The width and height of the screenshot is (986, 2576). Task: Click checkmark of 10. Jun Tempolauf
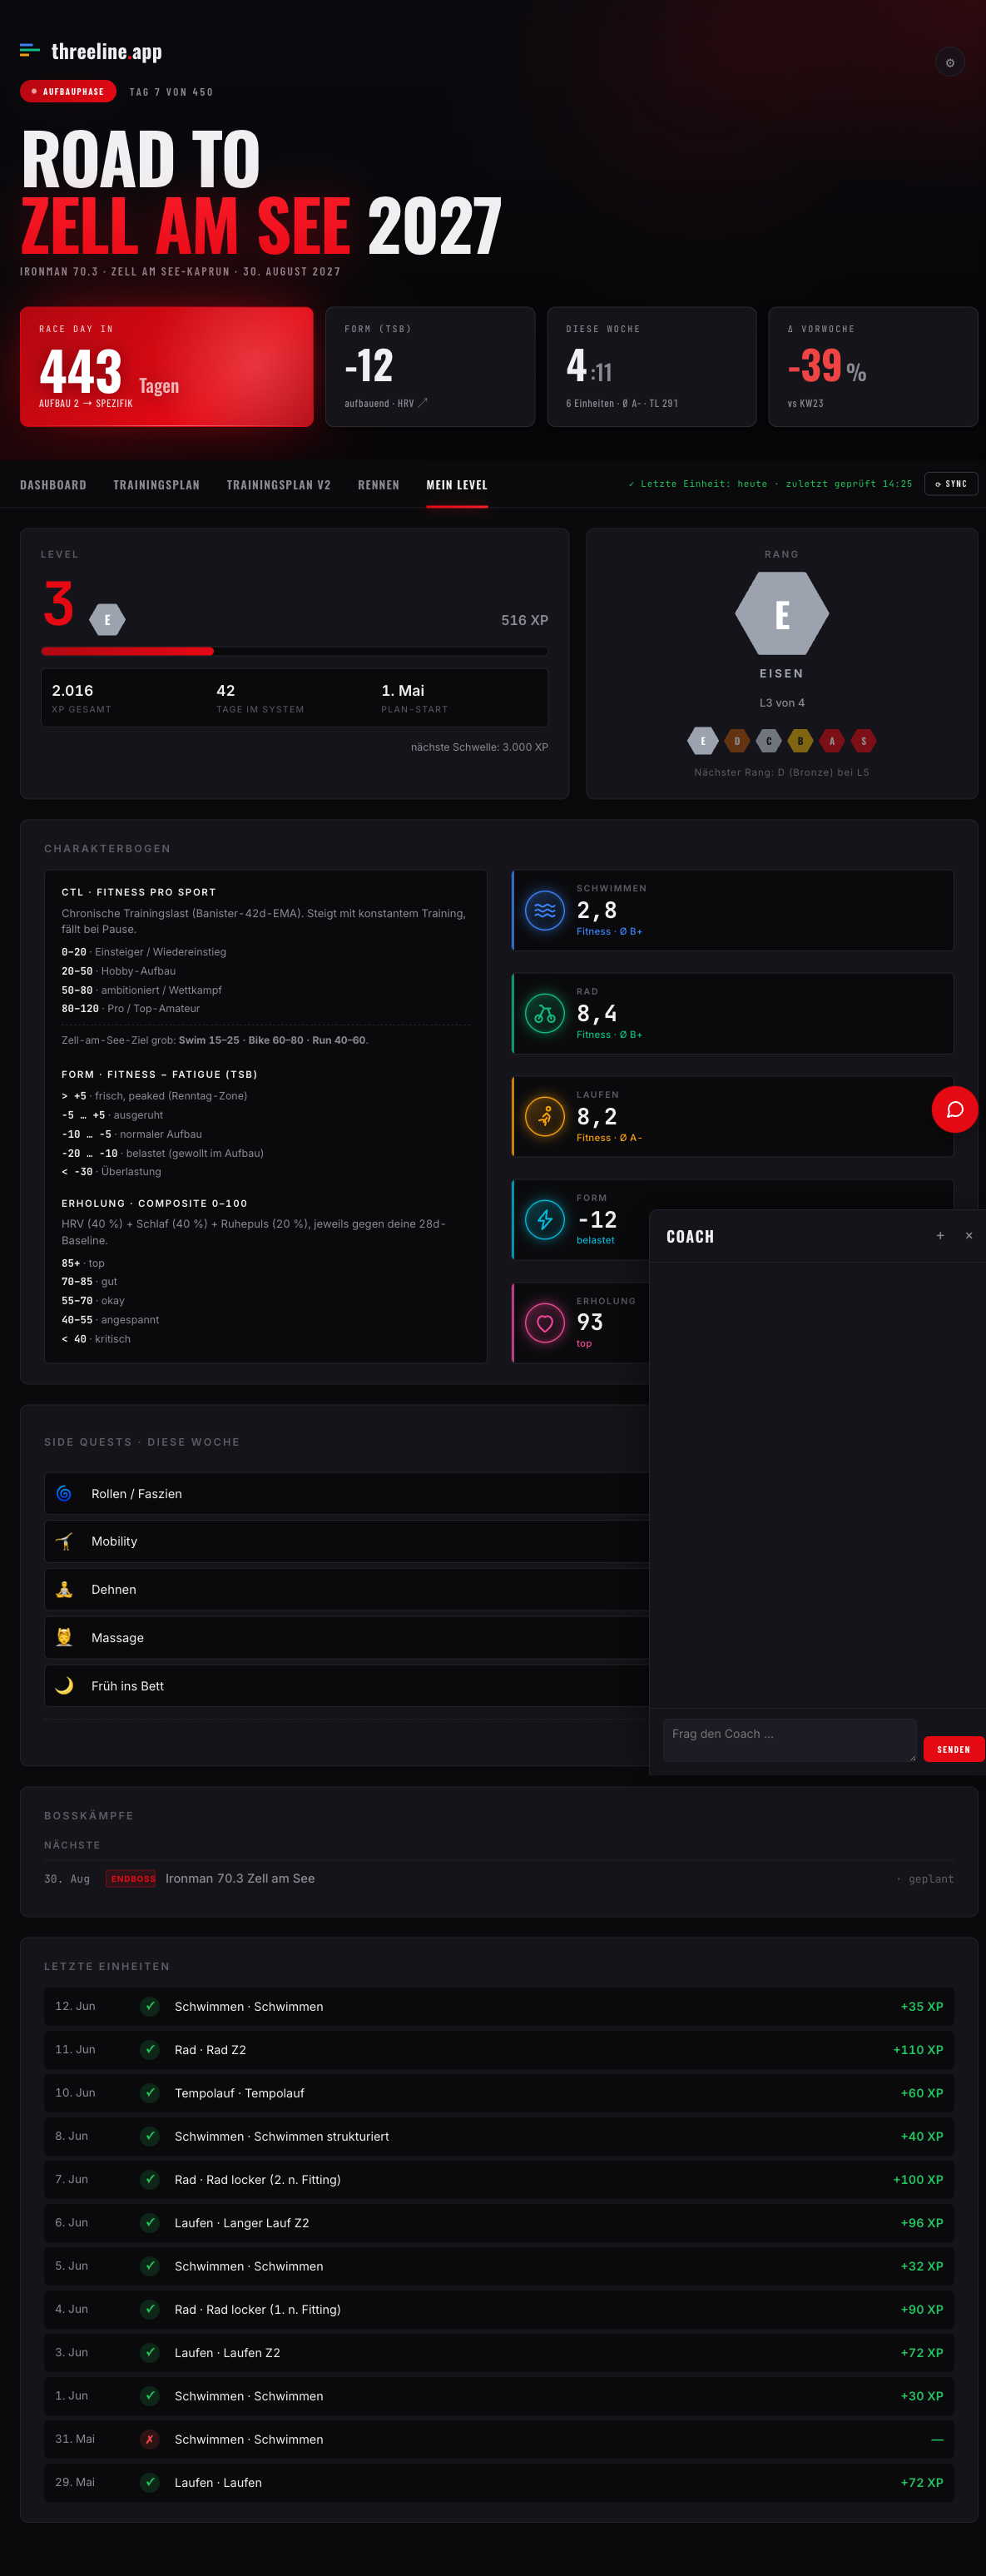150,2092
